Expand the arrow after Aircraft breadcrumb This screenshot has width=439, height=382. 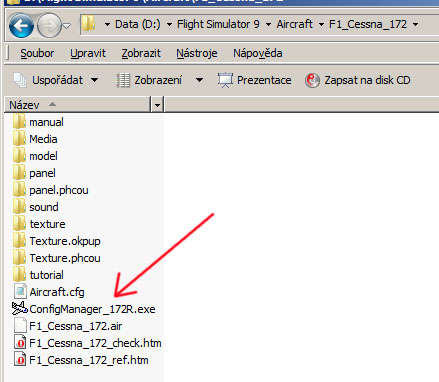pos(321,25)
